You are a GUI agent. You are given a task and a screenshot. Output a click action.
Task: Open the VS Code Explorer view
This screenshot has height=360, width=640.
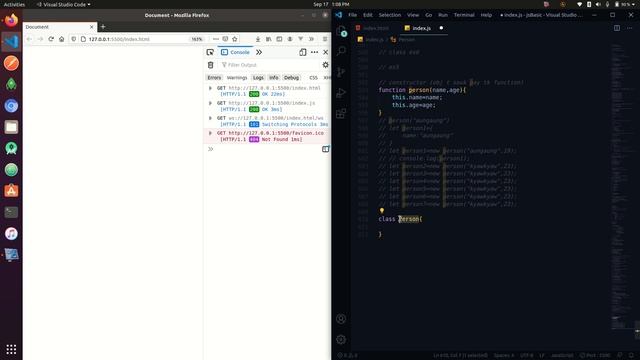click(x=341, y=31)
